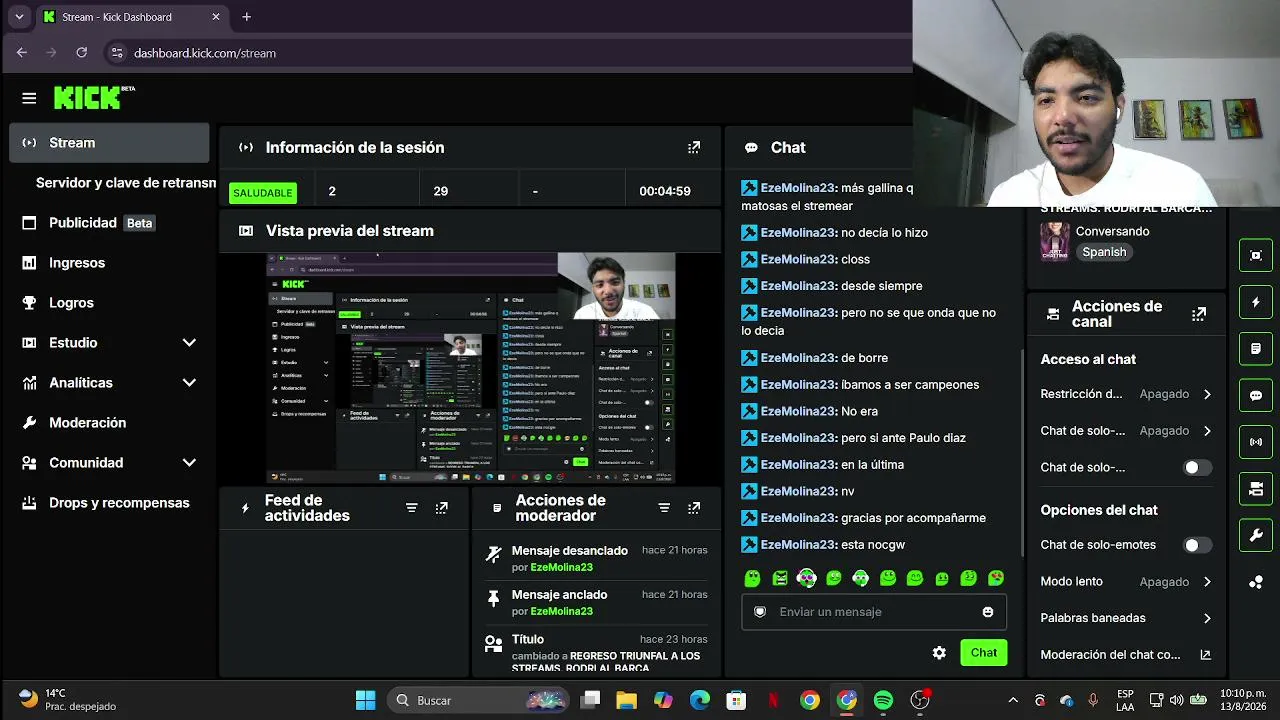Open Logros in the sidebar

109,303
